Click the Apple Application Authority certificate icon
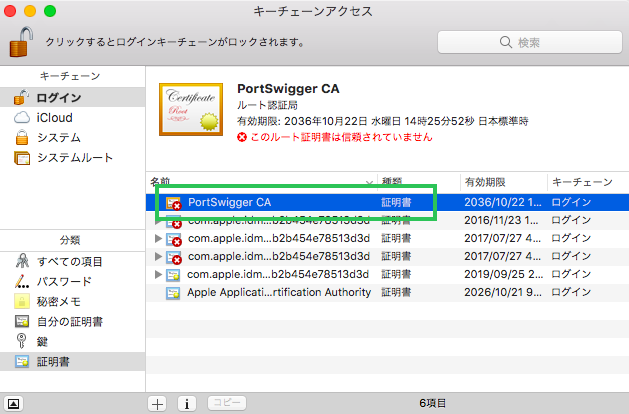 click(173, 293)
